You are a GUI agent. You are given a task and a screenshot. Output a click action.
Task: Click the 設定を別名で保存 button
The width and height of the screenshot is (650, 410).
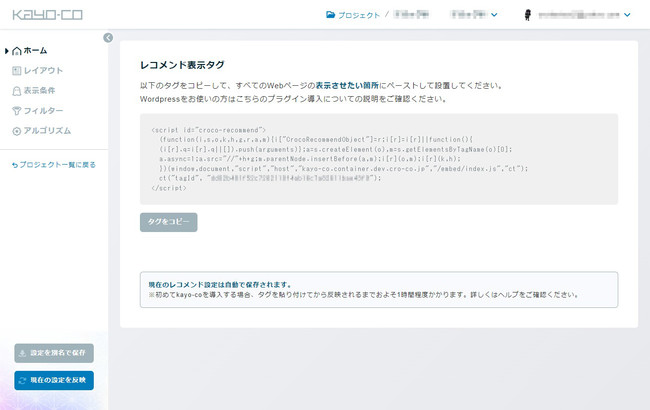click(54, 353)
